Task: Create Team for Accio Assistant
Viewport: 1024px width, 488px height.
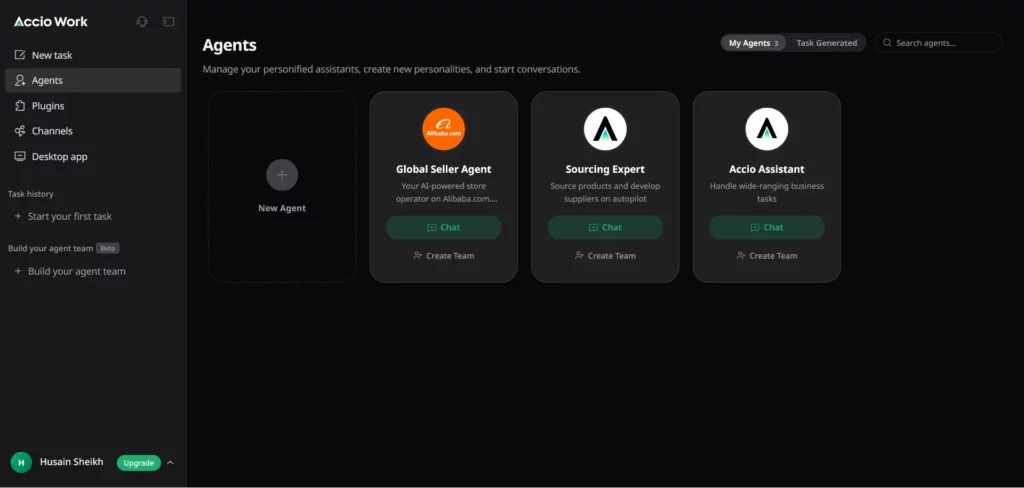Action: point(767,255)
